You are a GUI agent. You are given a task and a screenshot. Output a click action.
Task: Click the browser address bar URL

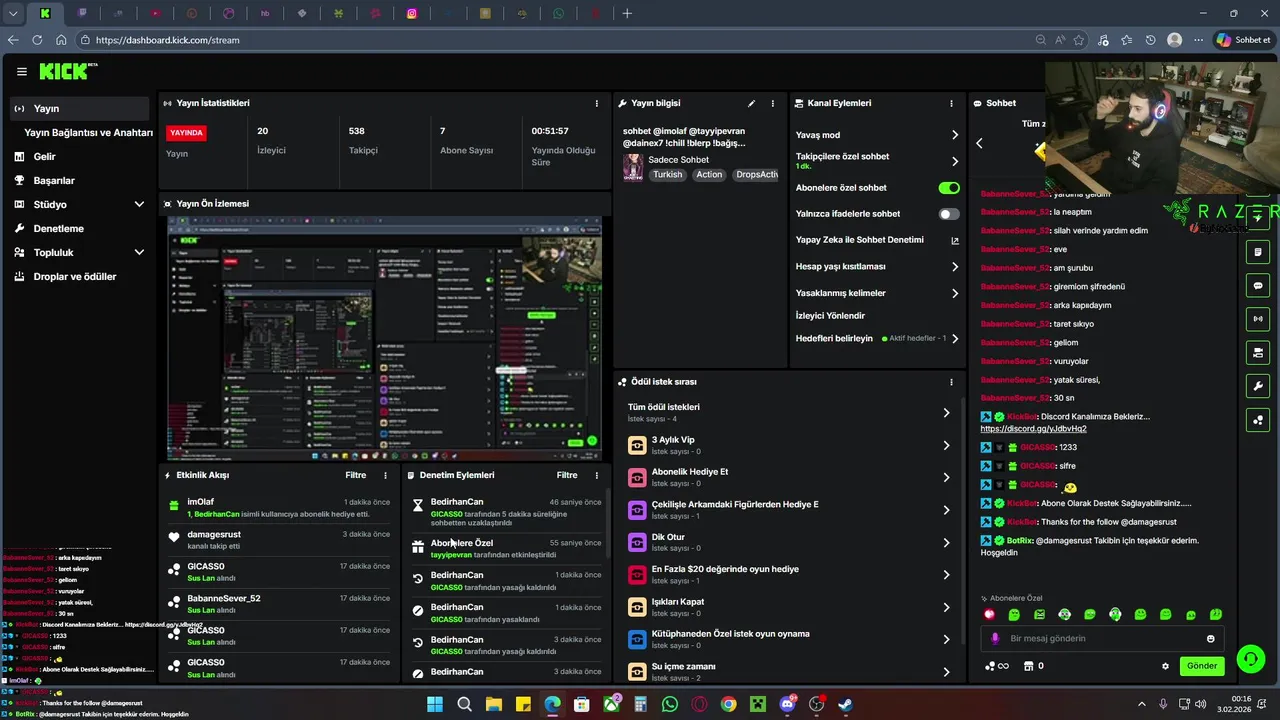tap(167, 40)
